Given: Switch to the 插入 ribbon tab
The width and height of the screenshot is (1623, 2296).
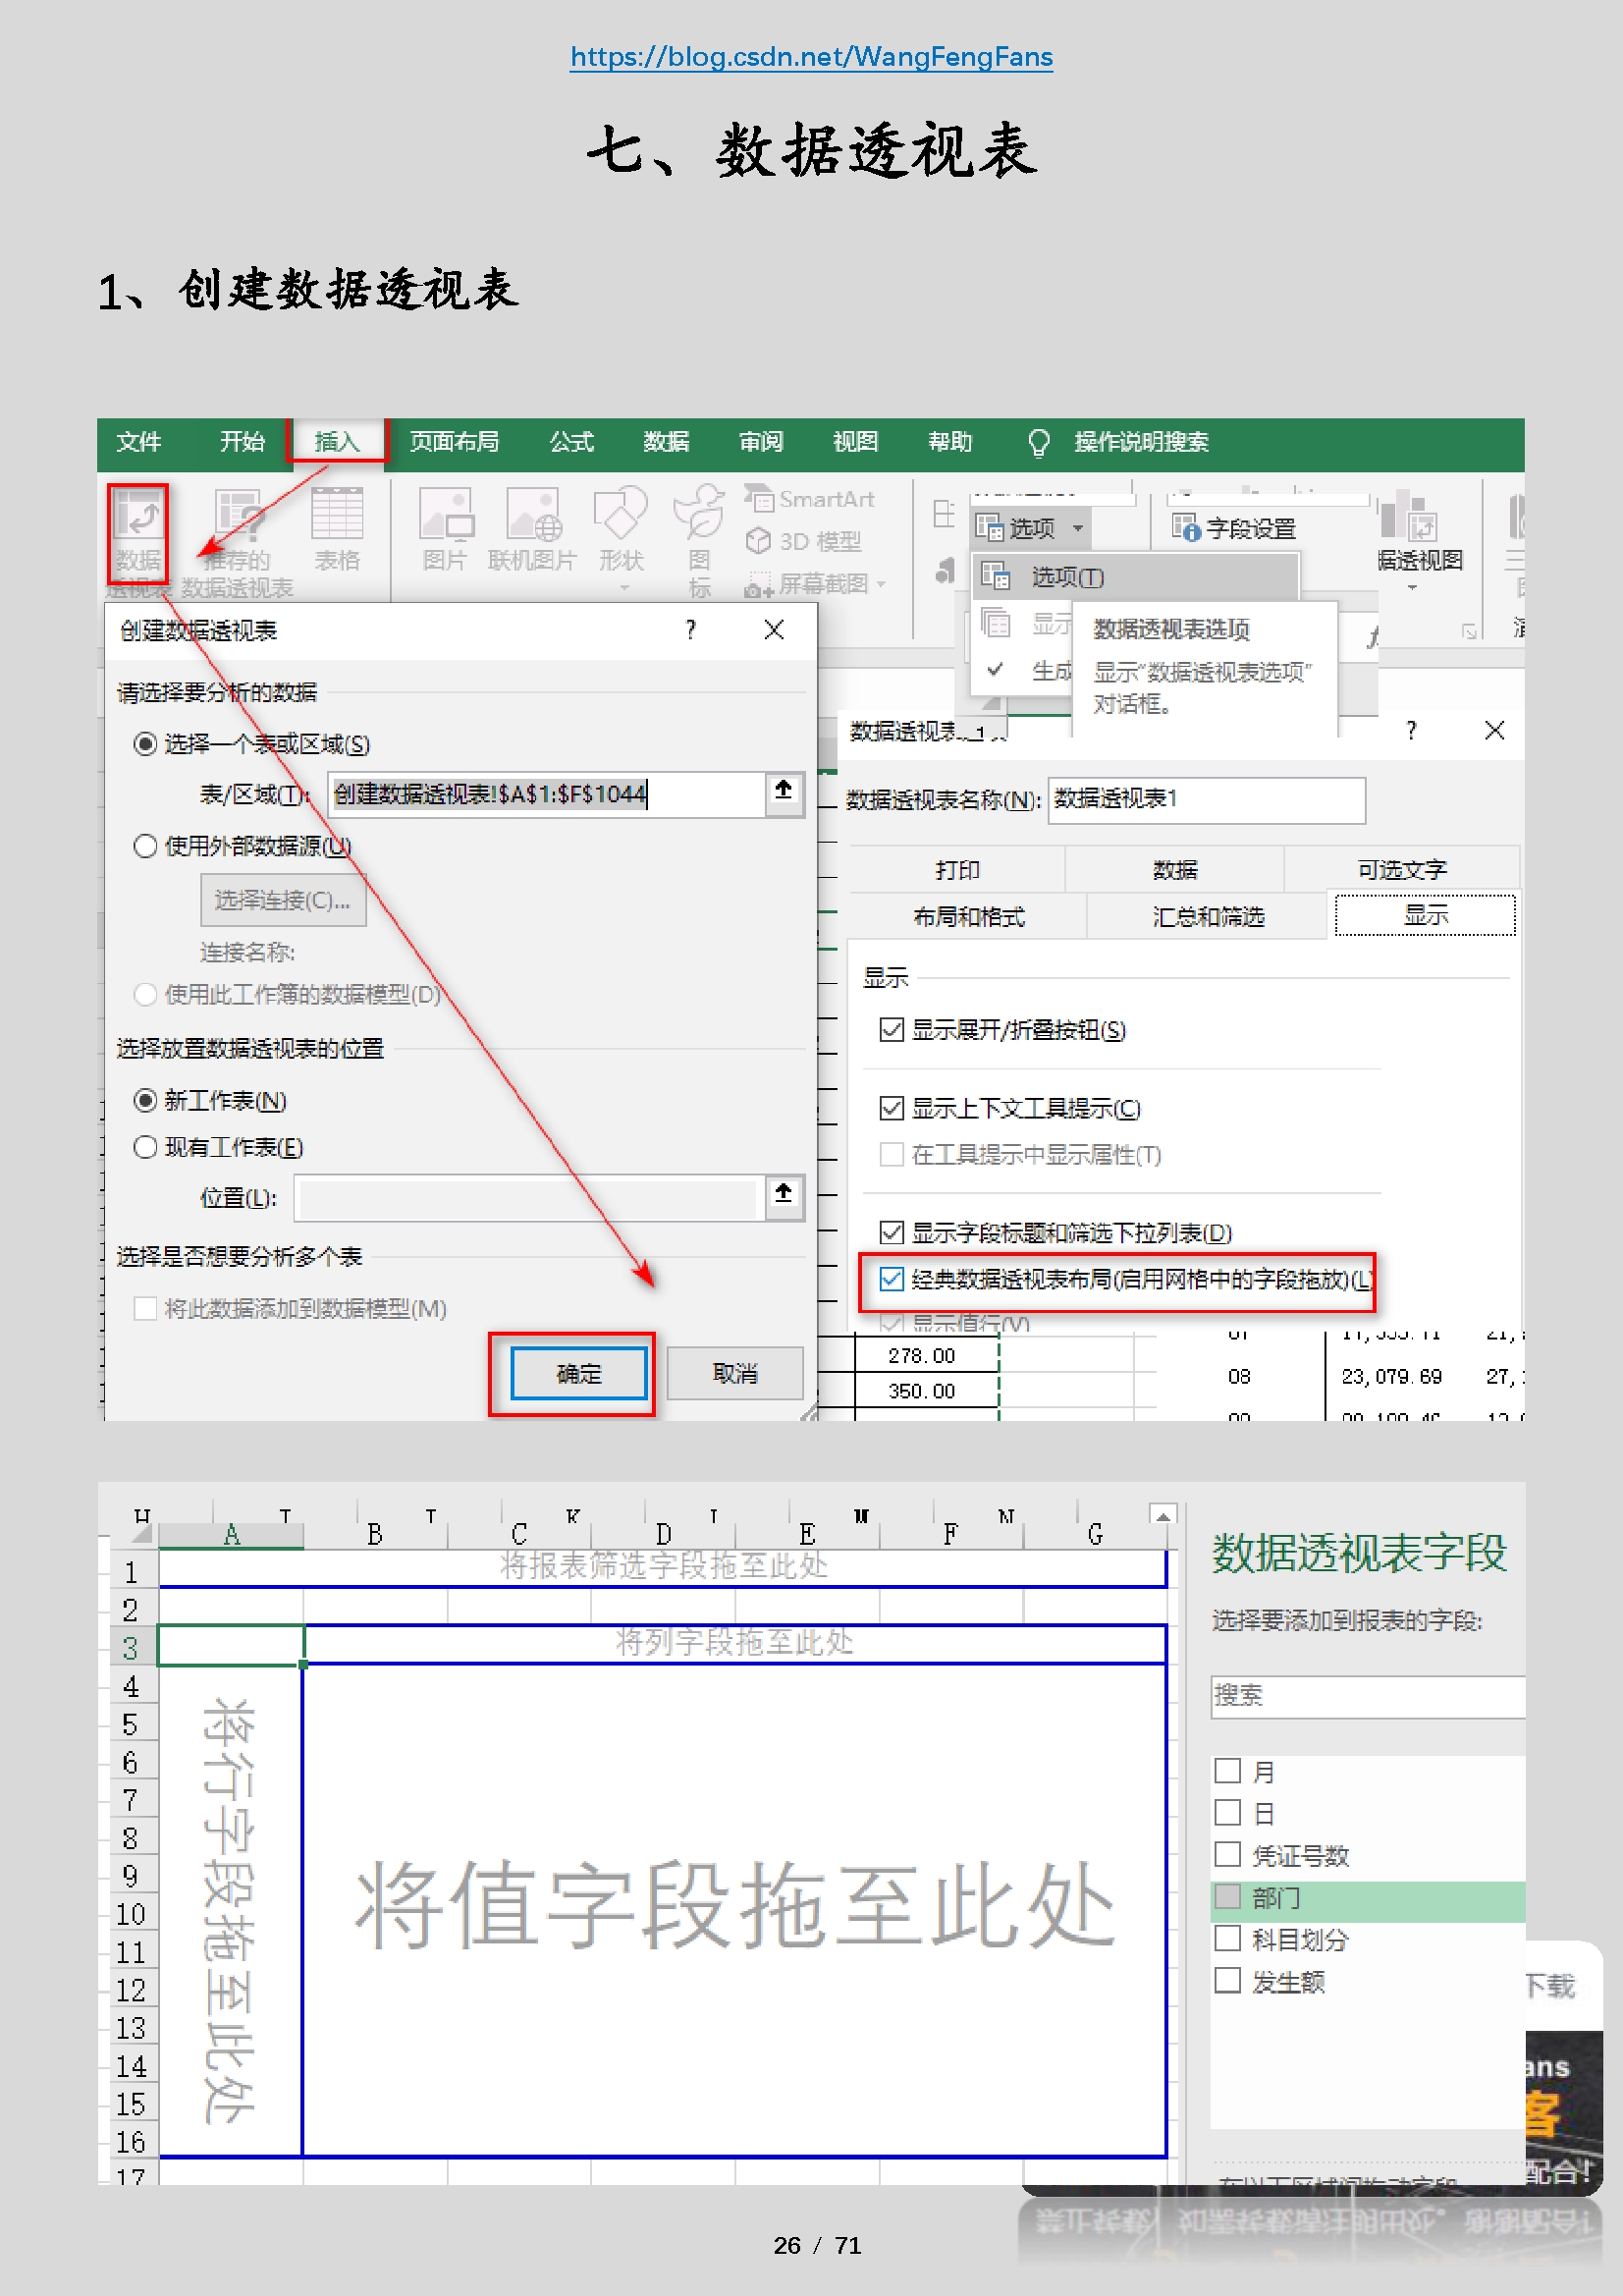Looking at the screenshot, I should [x=336, y=441].
